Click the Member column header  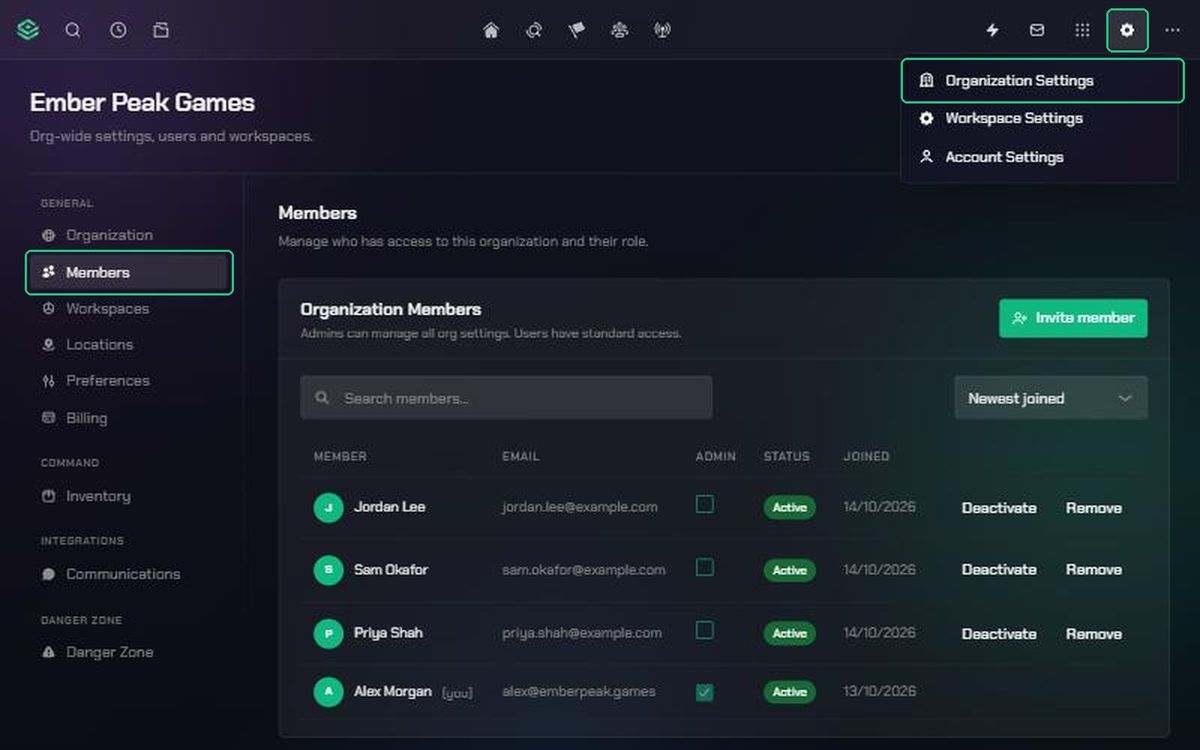[340, 456]
